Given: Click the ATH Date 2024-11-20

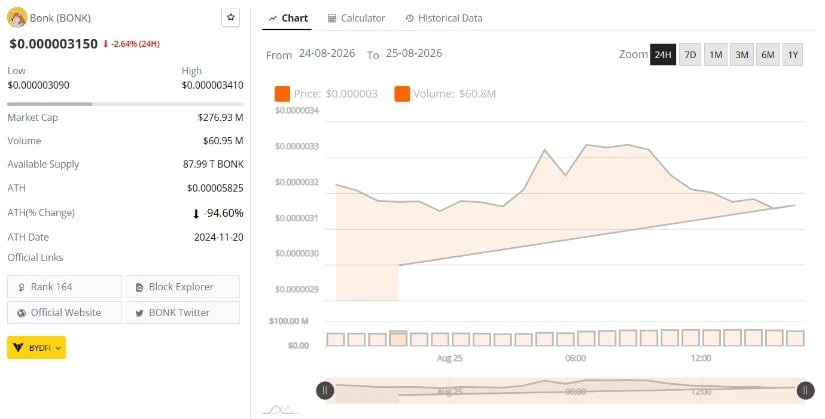Looking at the screenshot, I should (218, 237).
